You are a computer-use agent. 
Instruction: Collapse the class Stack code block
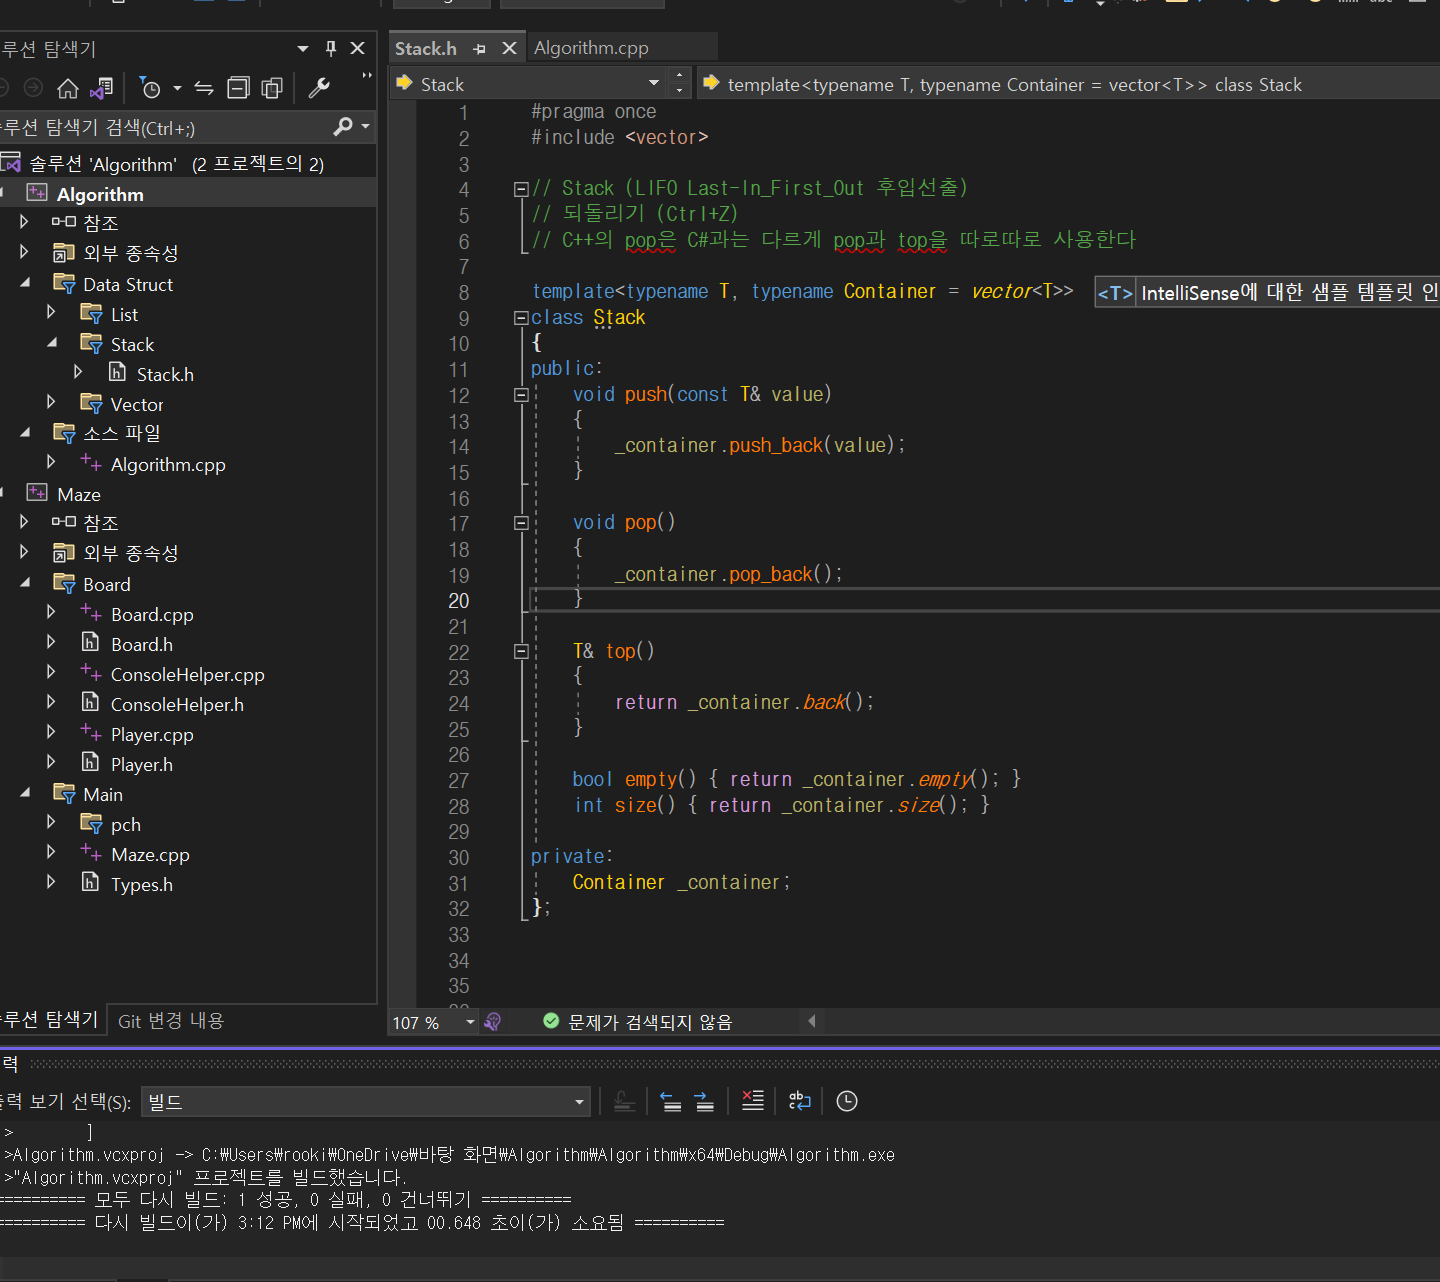click(521, 318)
